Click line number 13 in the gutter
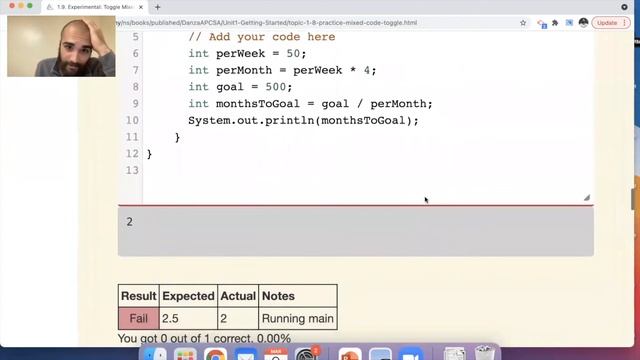The width and height of the screenshot is (640, 360). coord(132,170)
